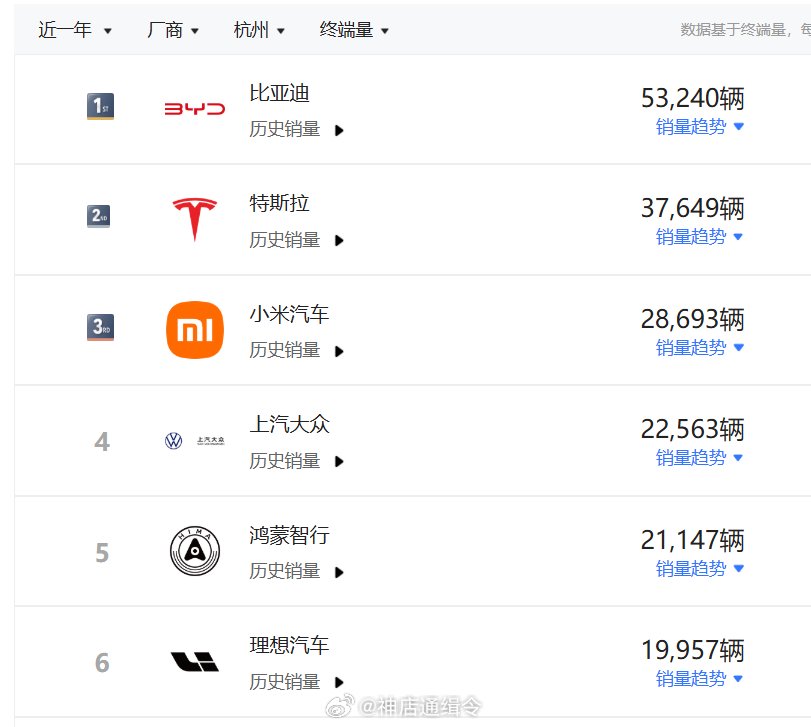The height and width of the screenshot is (727, 811).
Task: Click the Xiaomi MI orange logo
Action: point(195,330)
